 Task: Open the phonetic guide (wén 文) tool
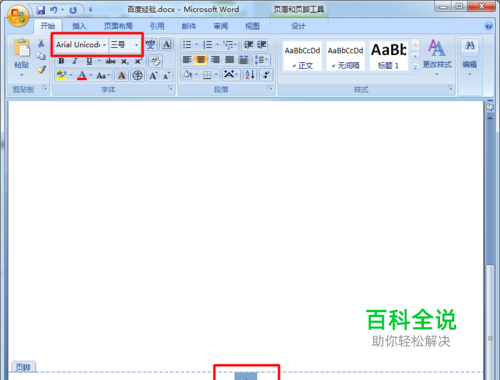151,44
